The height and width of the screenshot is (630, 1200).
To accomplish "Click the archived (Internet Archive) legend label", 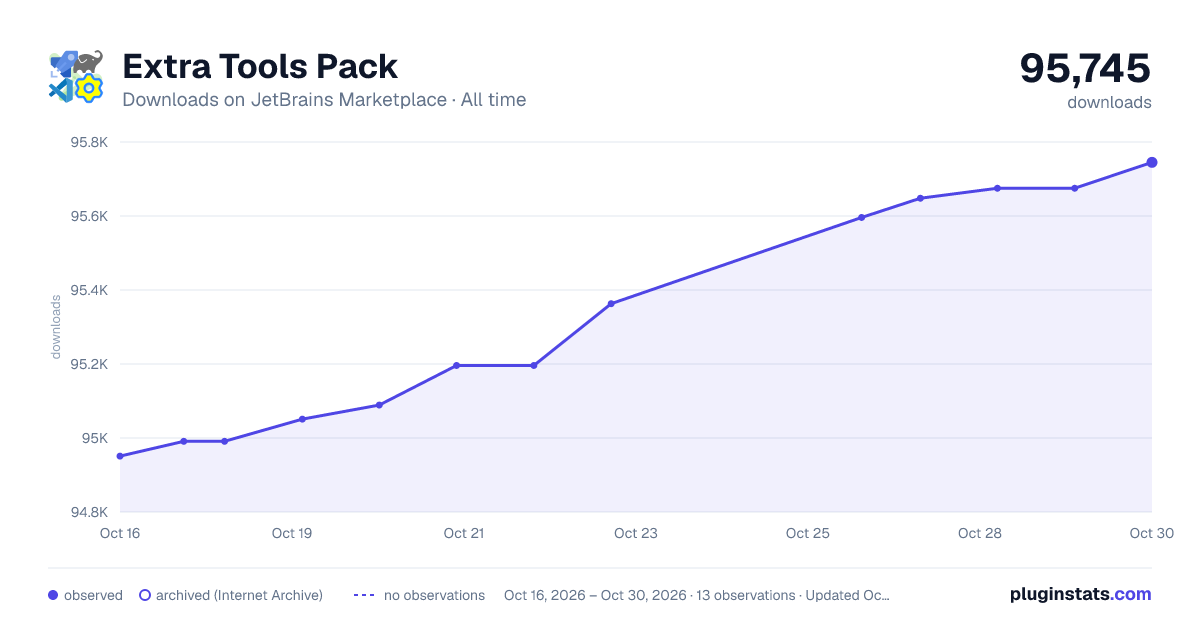I will point(239,595).
